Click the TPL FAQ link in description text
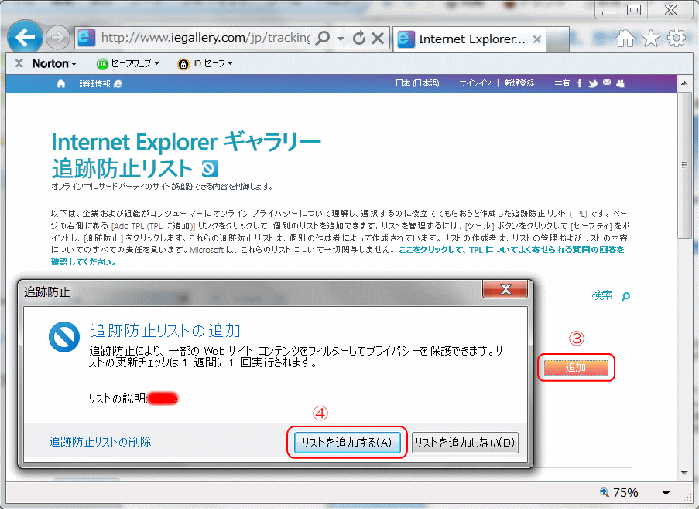The image size is (699, 509). point(511,250)
